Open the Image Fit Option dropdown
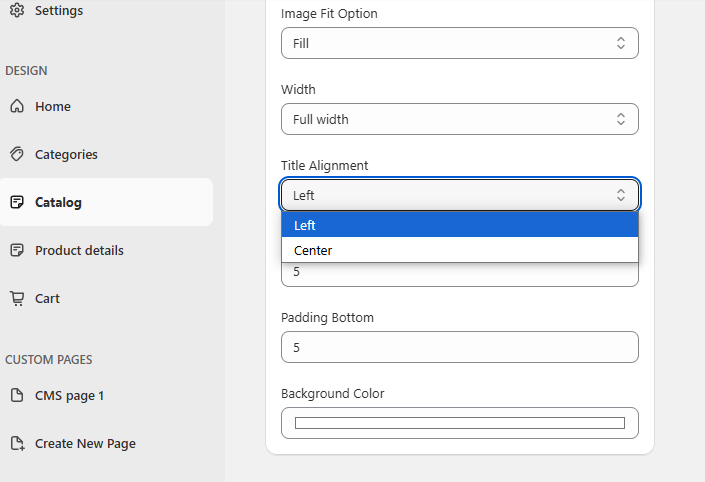 point(460,43)
